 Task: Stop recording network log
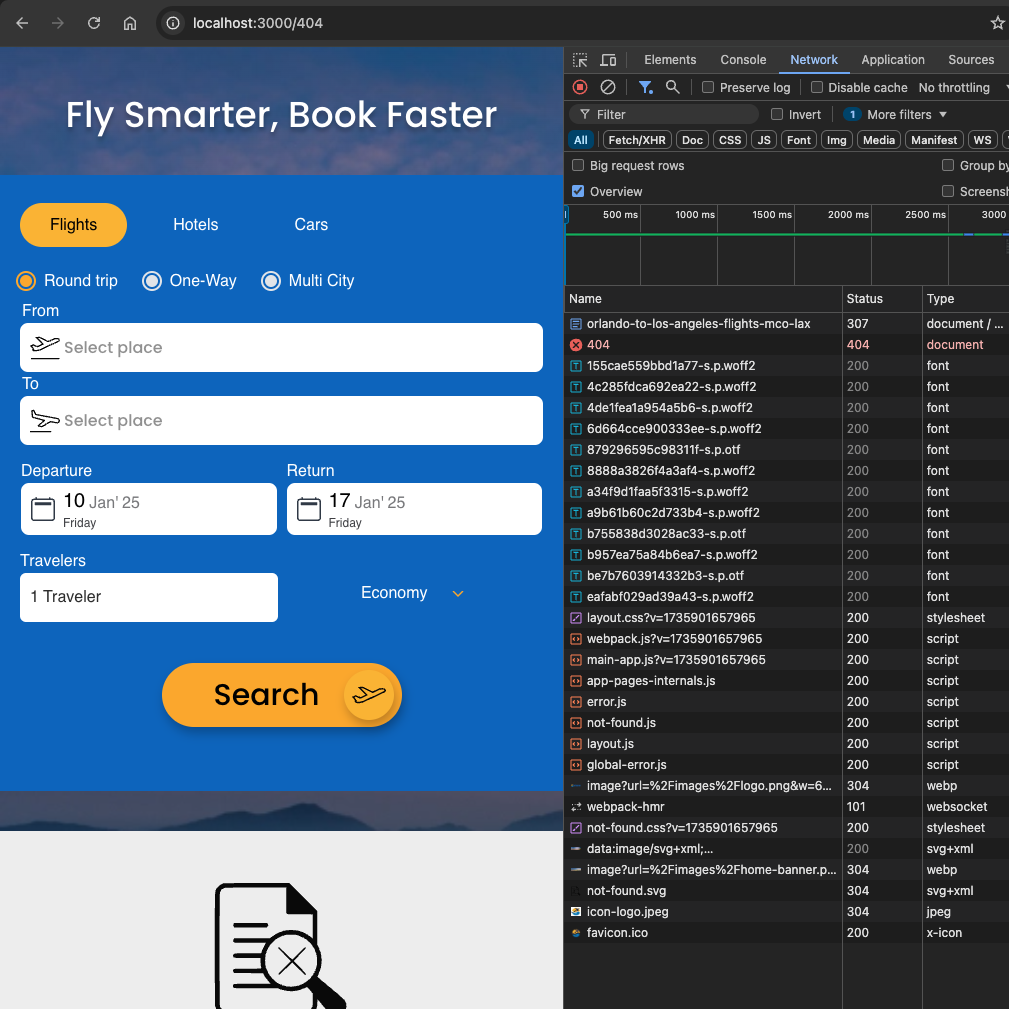[x=580, y=87]
